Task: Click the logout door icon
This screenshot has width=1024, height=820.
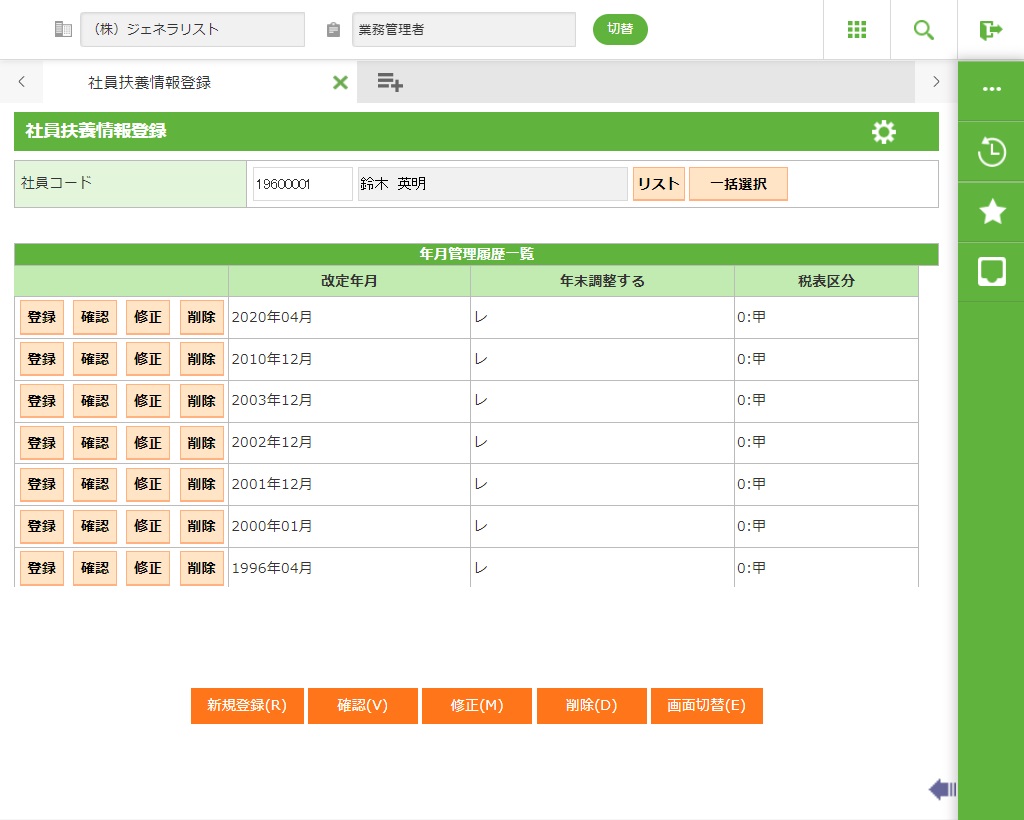Action: click(991, 30)
